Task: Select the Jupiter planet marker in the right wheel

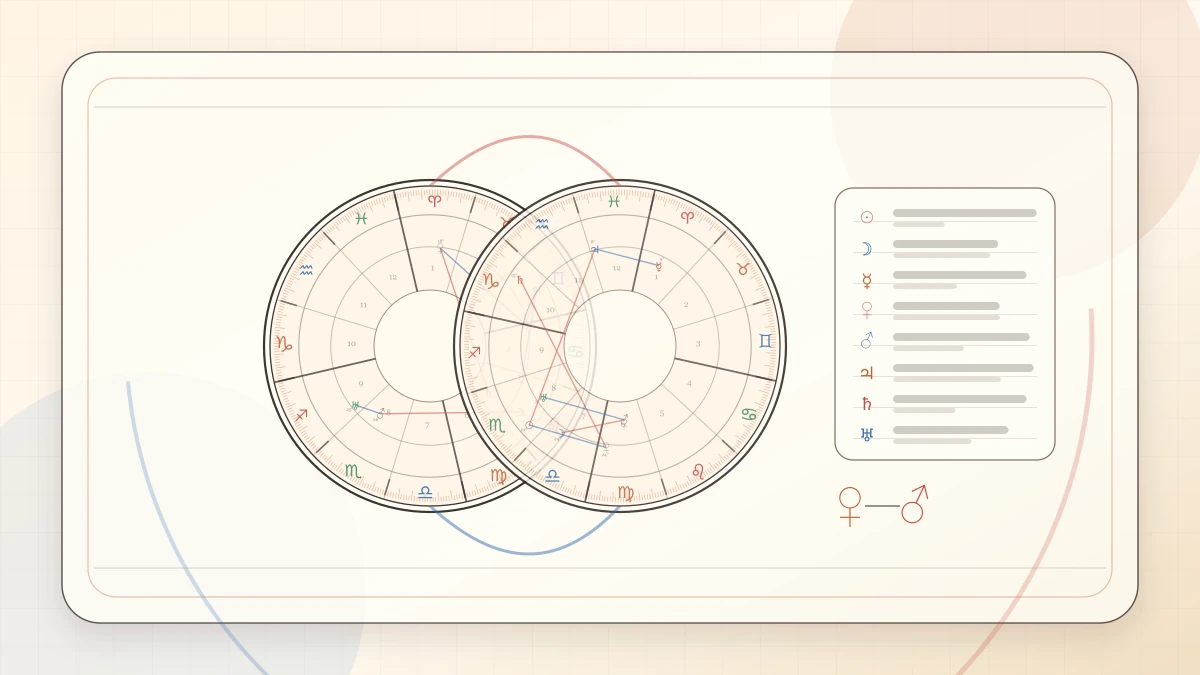Action: tap(595, 249)
